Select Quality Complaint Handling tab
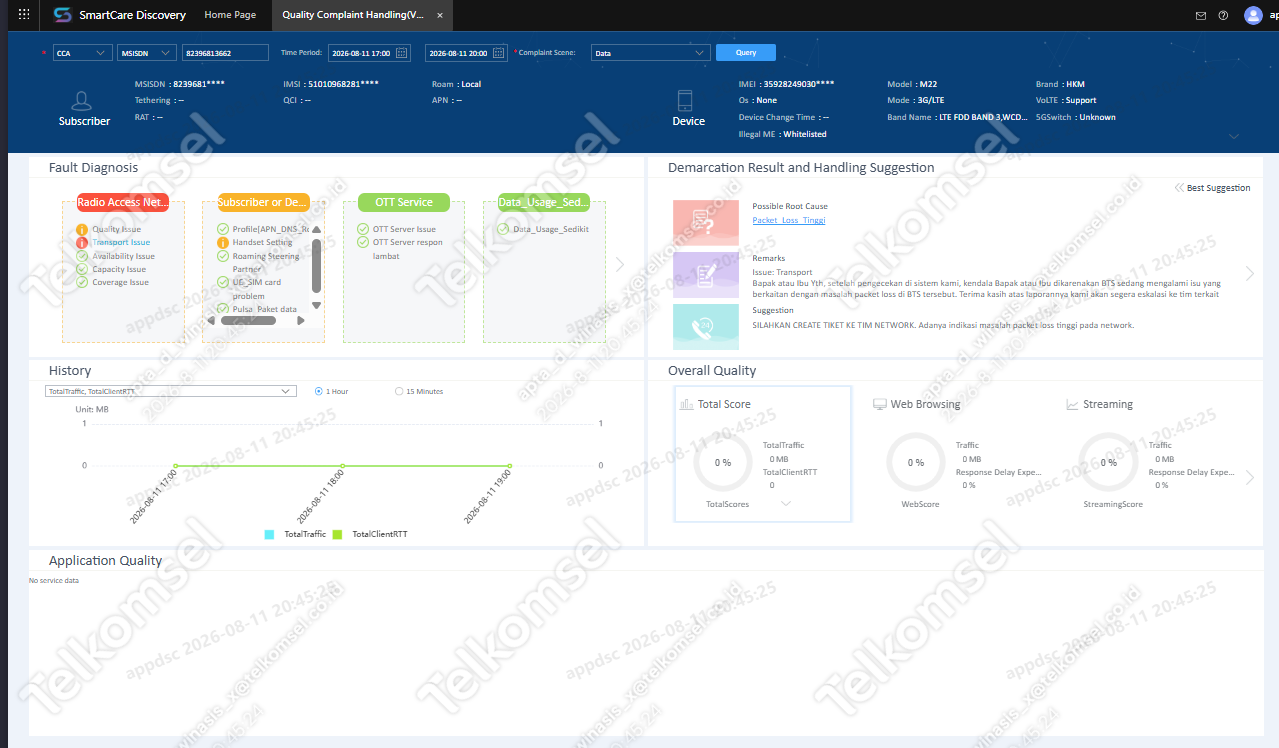Image resolution: width=1279 pixels, height=748 pixels. coord(355,15)
